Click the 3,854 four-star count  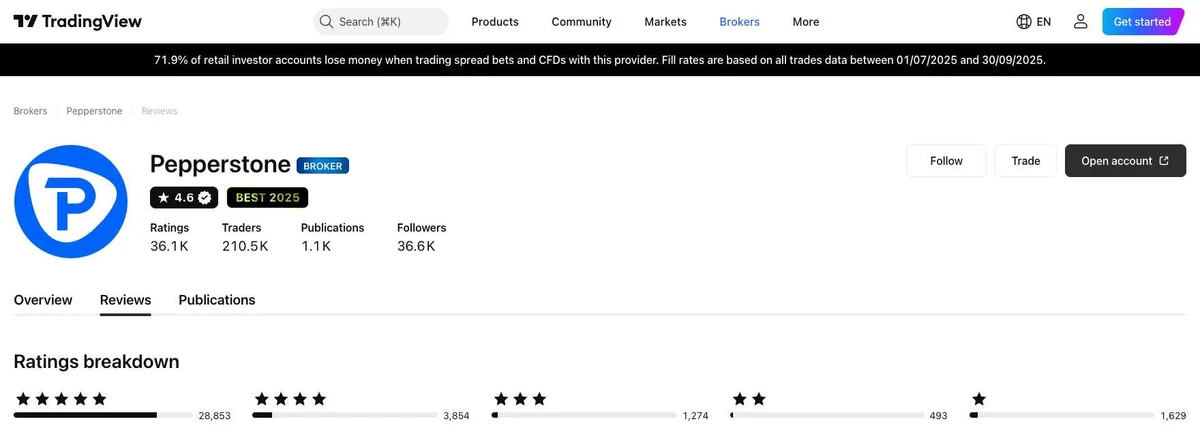point(456,415)
